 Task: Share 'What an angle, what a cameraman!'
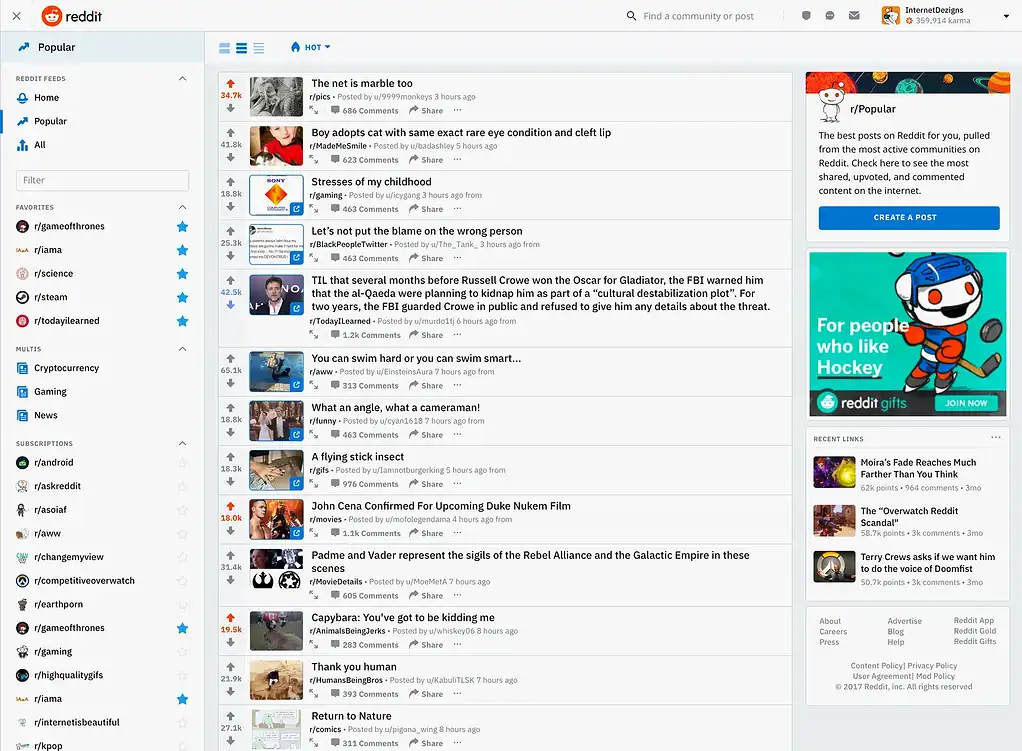pyautogui.click(x=426, y=435)
